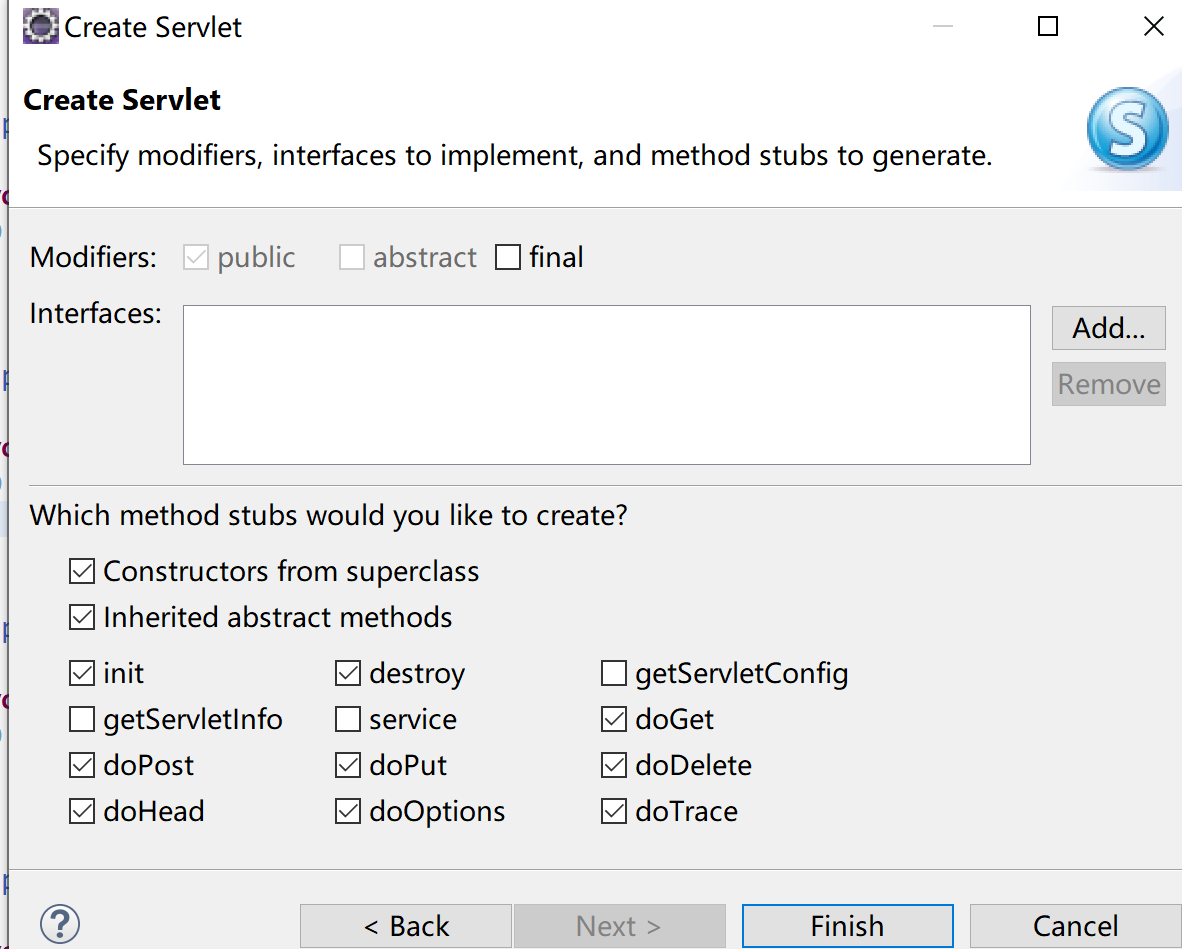Click the servlet wizard S logo
The height and width of the screenshot is (949, 1182).
pyautogui.click(x=1127, y=128)
